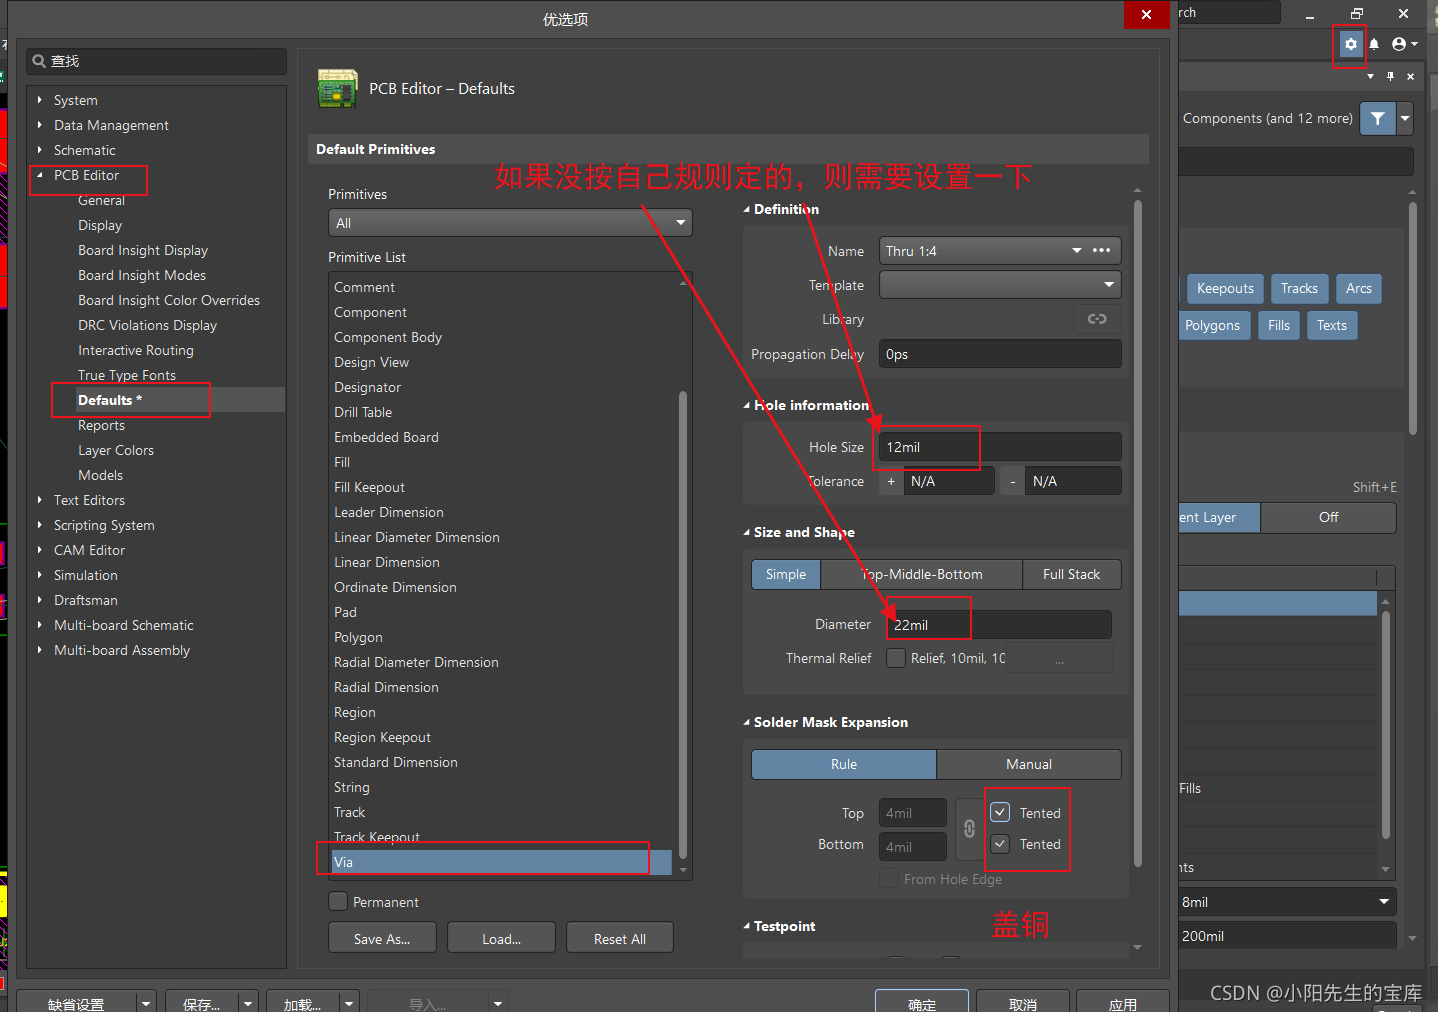
Task: Click the Diameter input field
Action: 999,624
